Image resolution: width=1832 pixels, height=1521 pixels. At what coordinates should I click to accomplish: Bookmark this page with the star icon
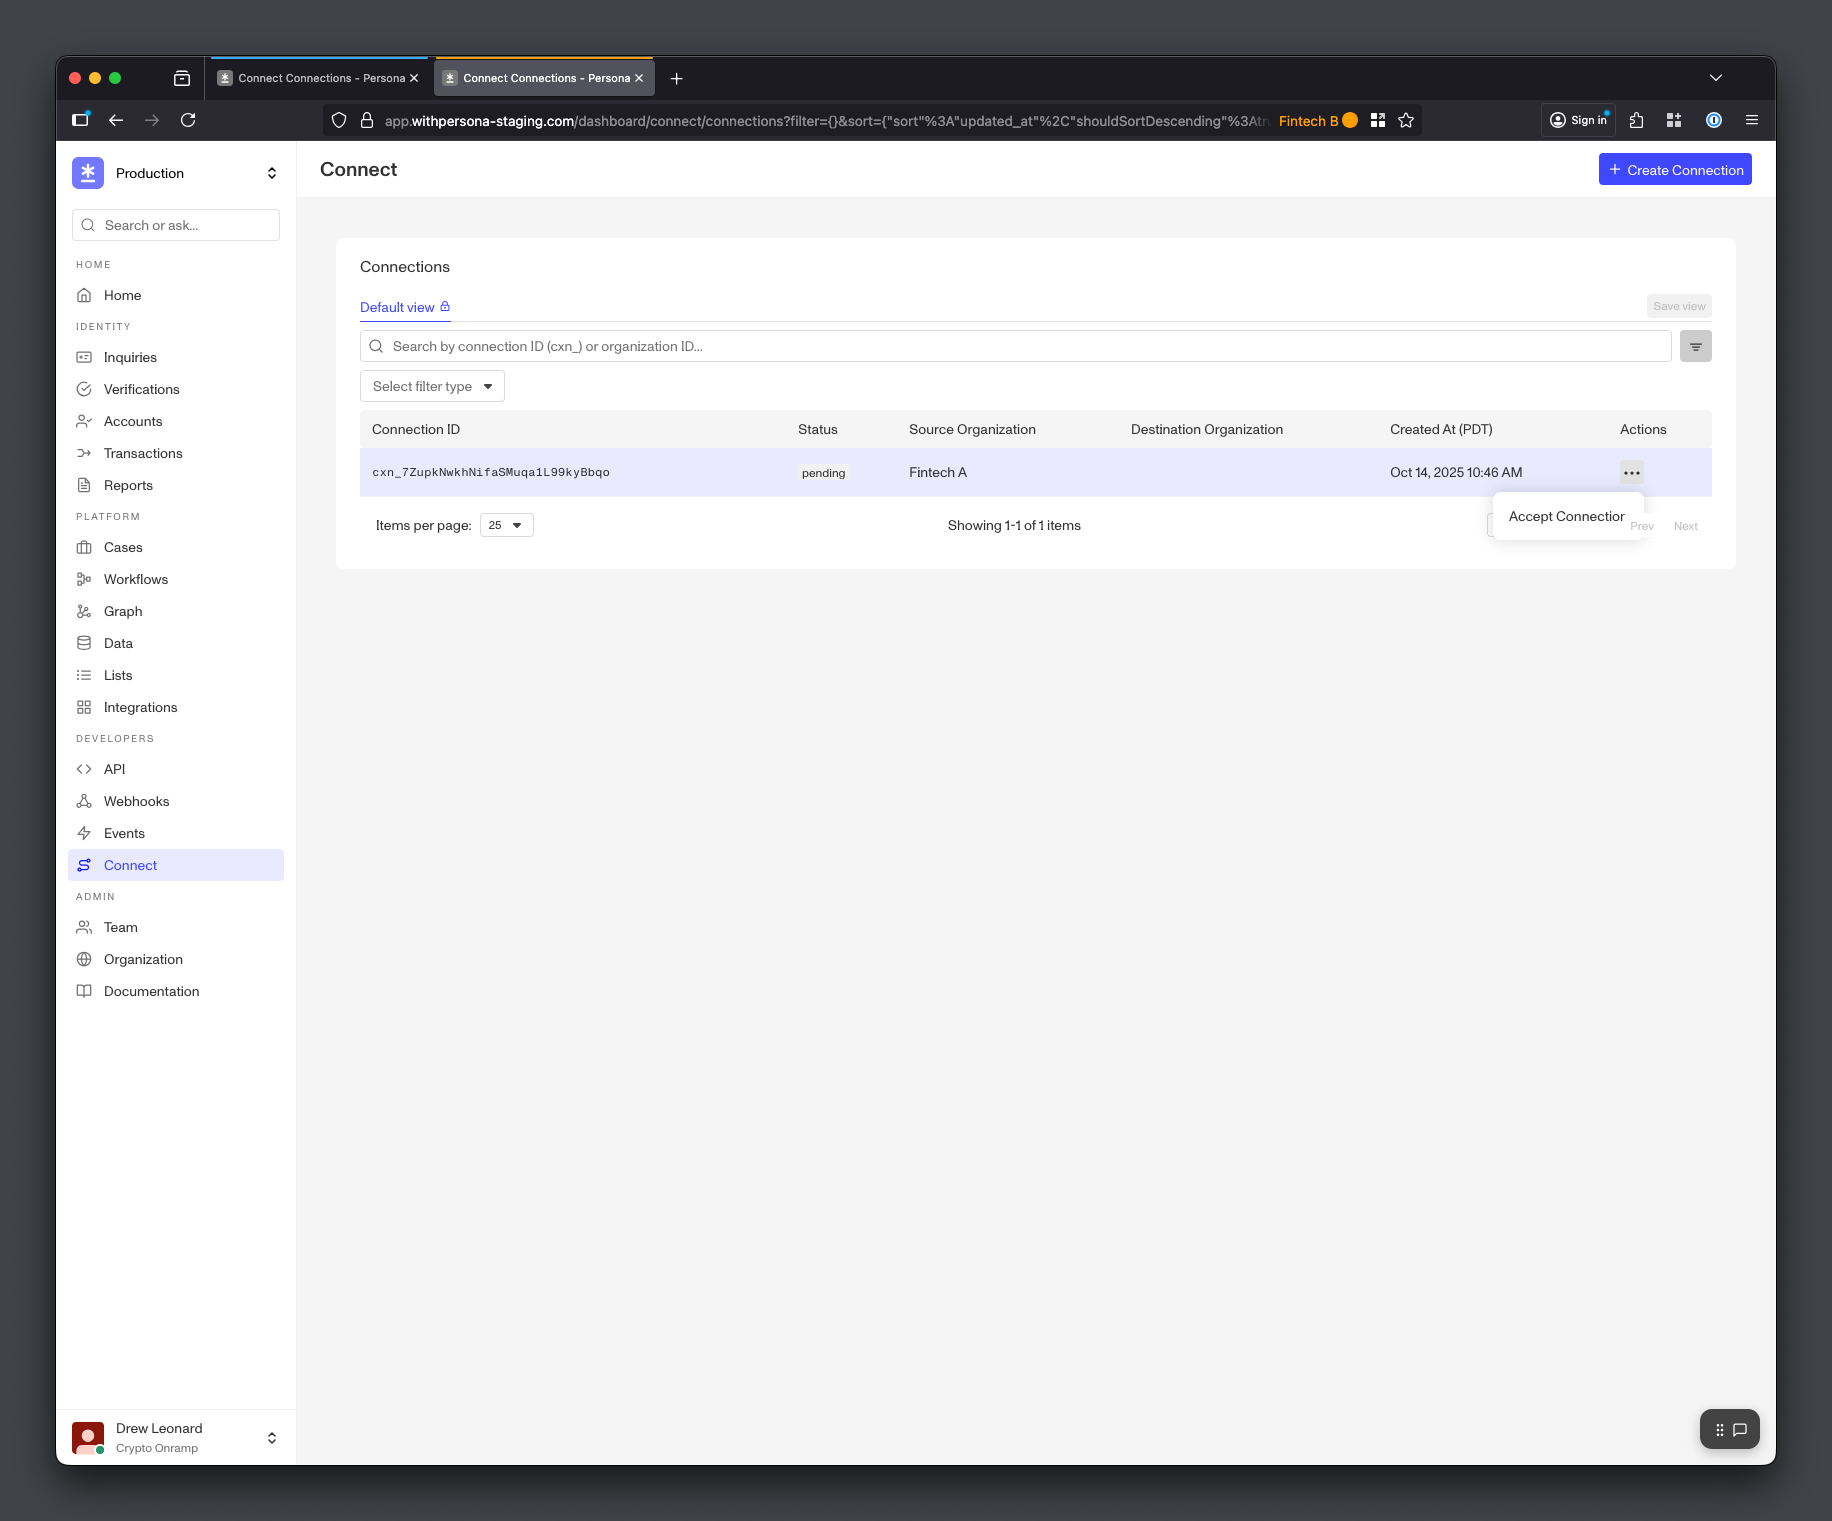click(x=1406, y=121)
